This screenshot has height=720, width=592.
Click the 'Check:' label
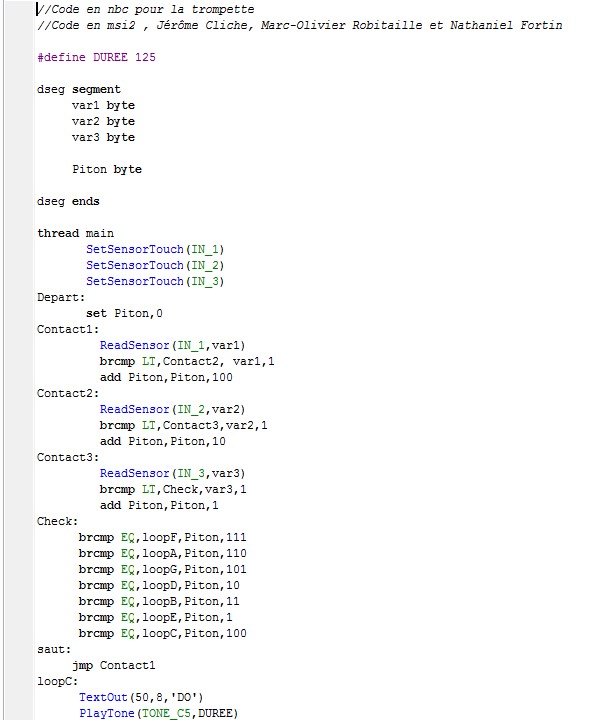coord(58,522)
